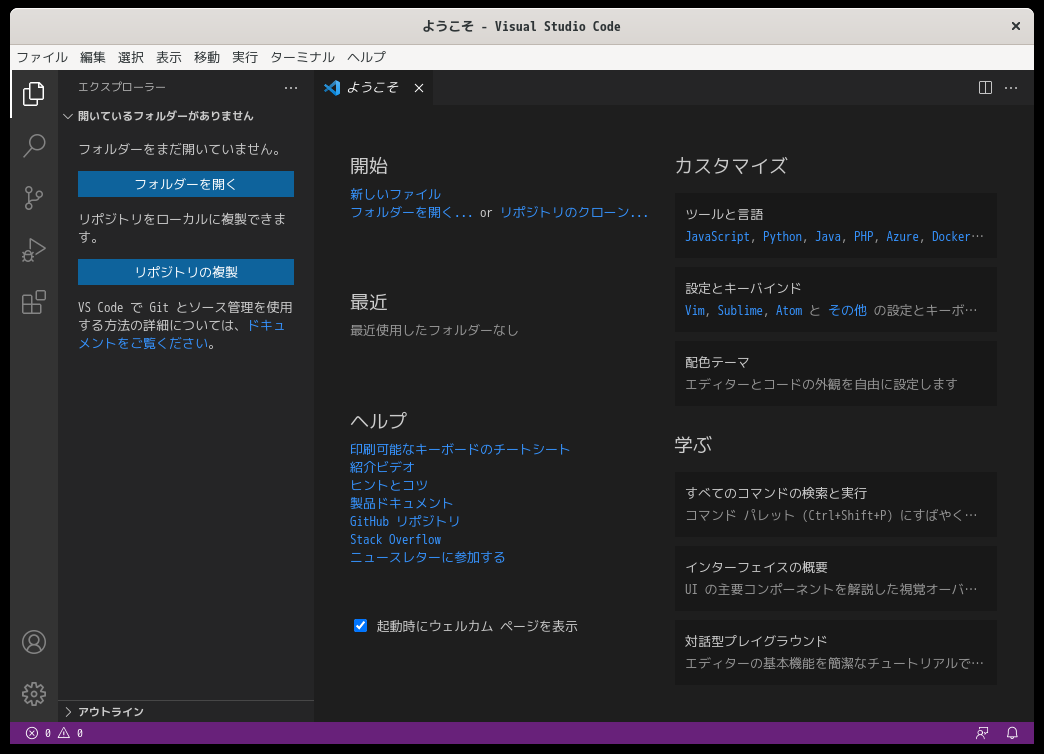Open the Stack Overflow link
Viewport: 1044px width, 754px height.
(x=395, y=540)
